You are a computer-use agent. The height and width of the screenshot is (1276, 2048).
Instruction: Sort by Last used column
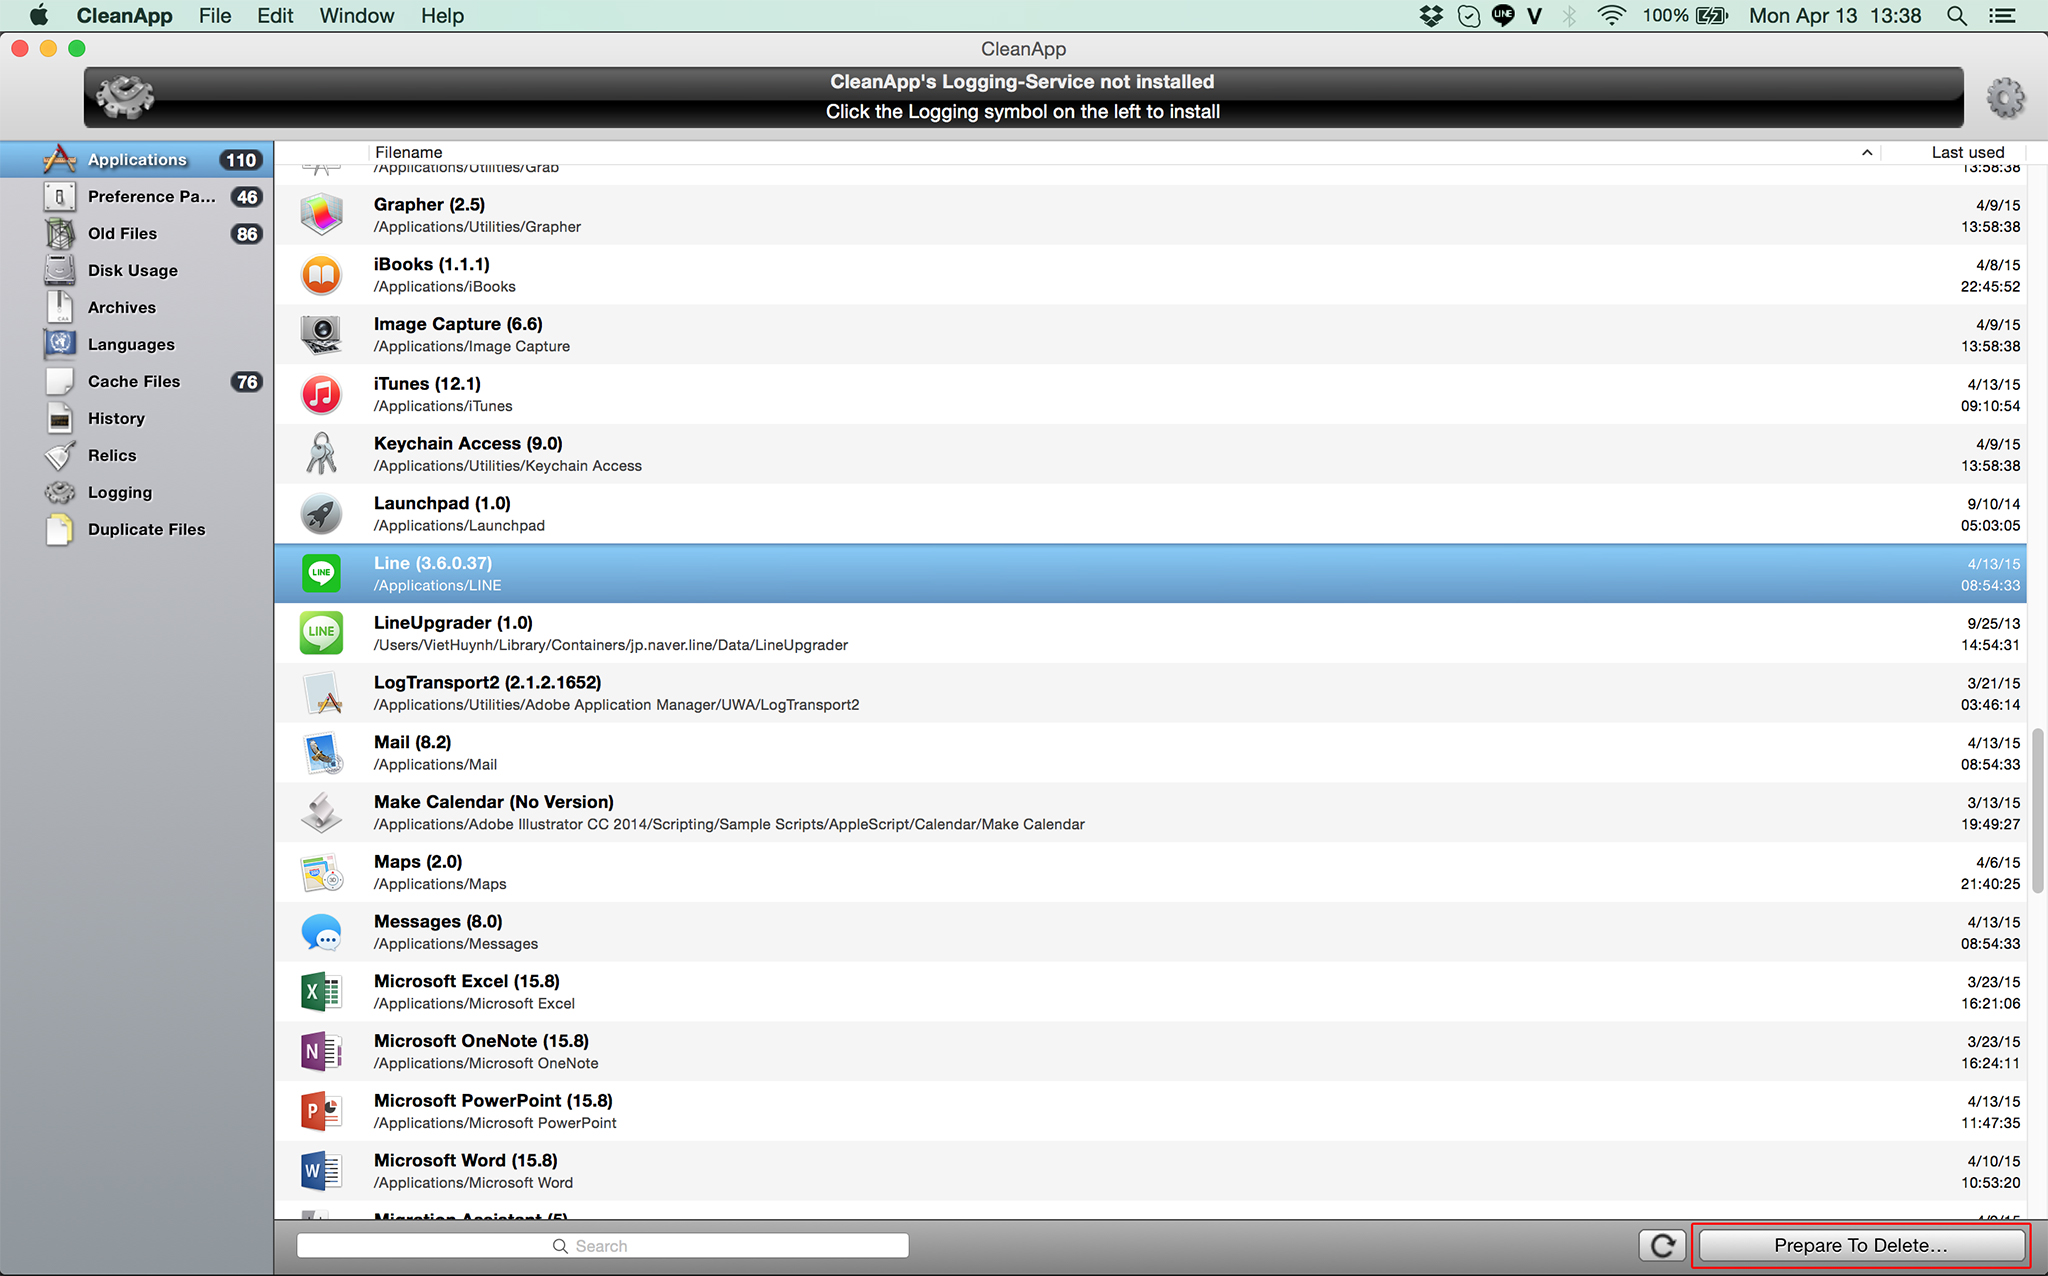click(x=1967, y=152)
